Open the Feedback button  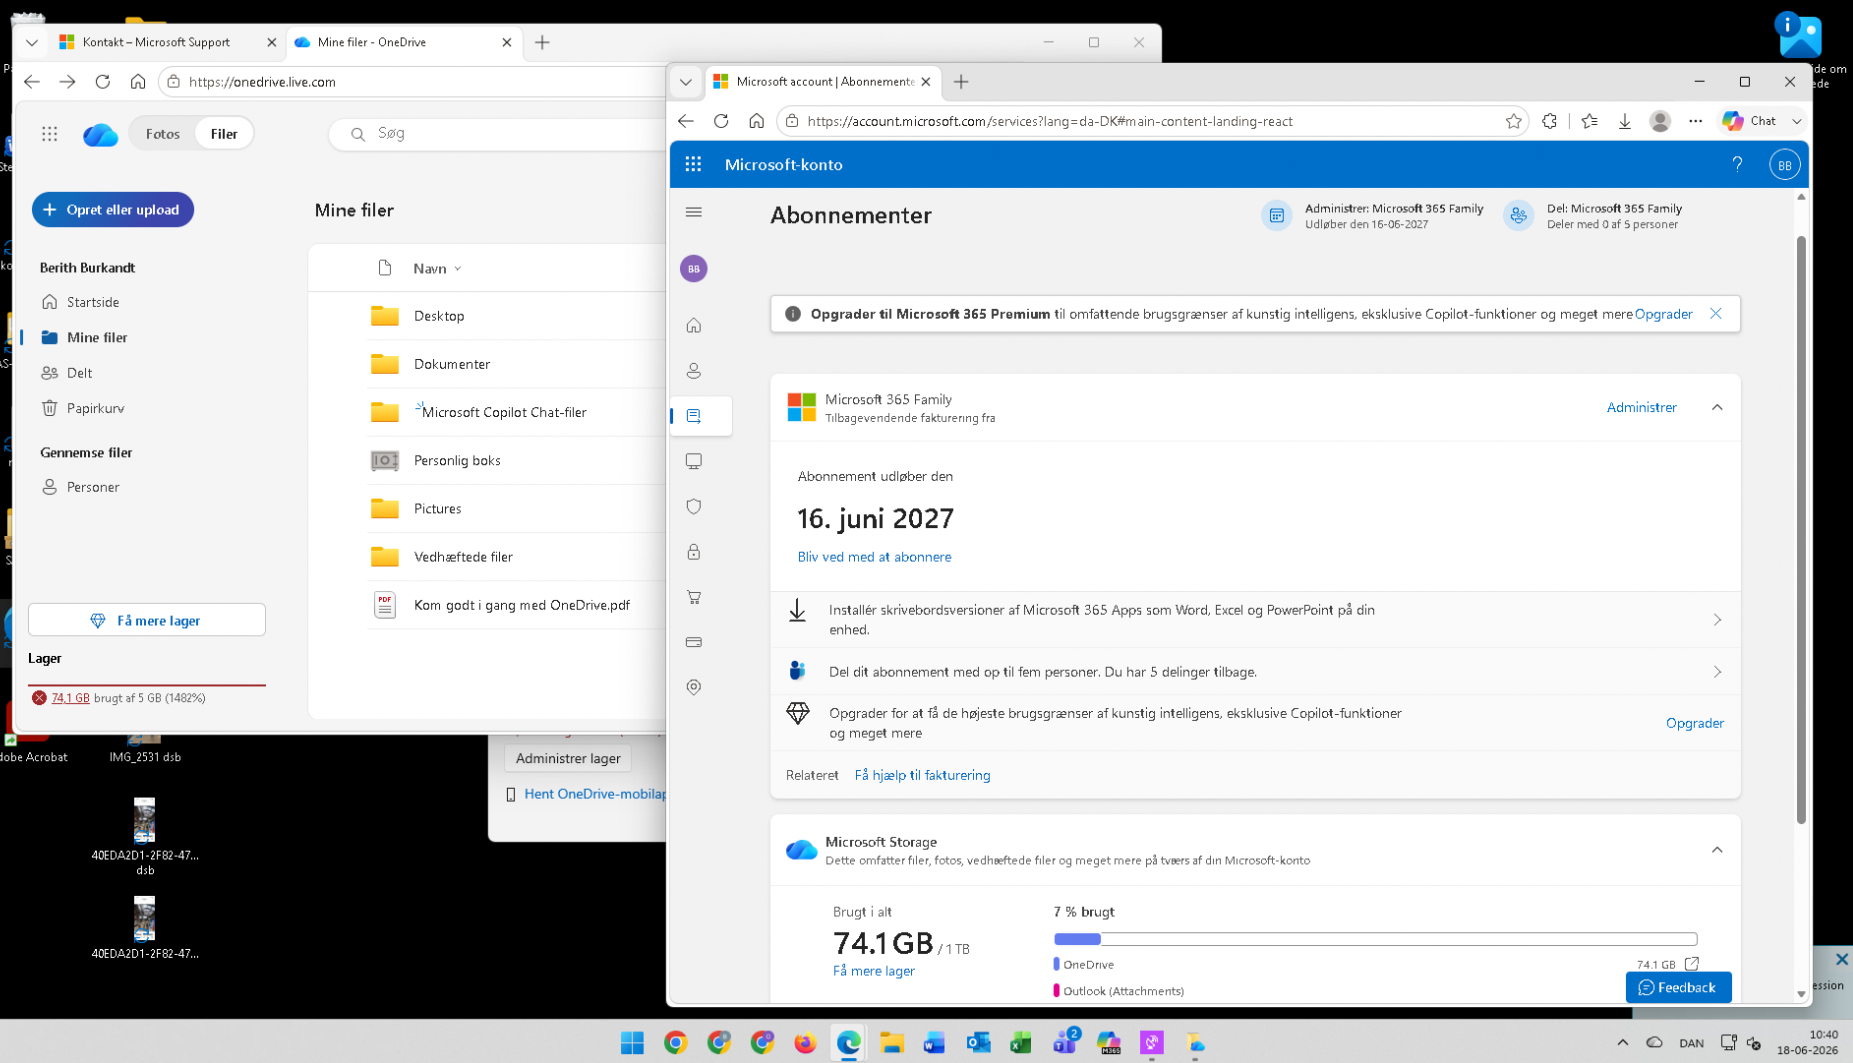point(1678,987)
